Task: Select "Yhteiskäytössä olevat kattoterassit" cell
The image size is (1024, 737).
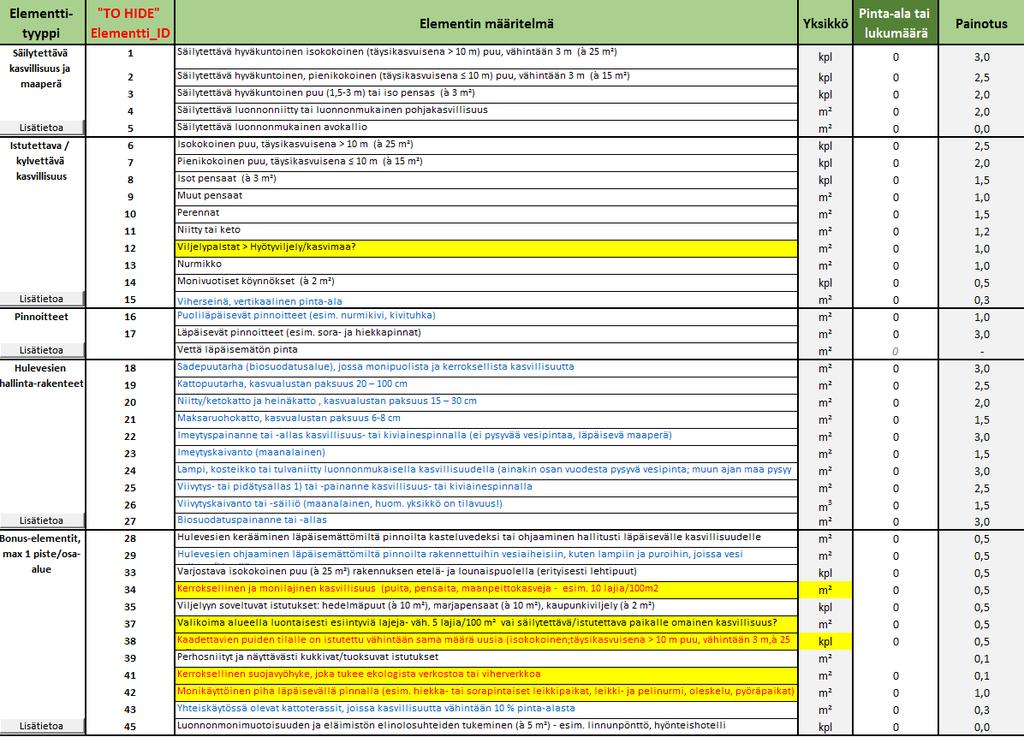Action: 487,710
